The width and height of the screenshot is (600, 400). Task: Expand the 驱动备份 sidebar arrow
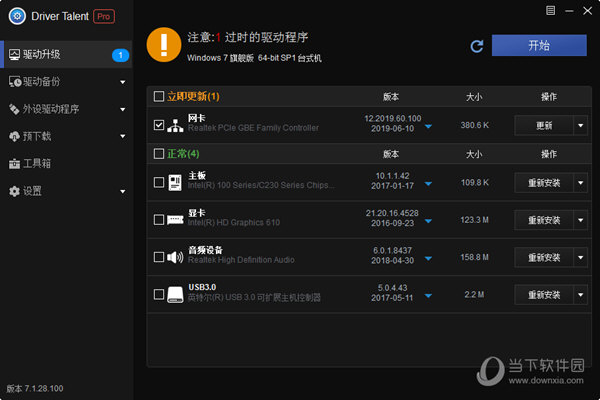click(x=122, y=82)
